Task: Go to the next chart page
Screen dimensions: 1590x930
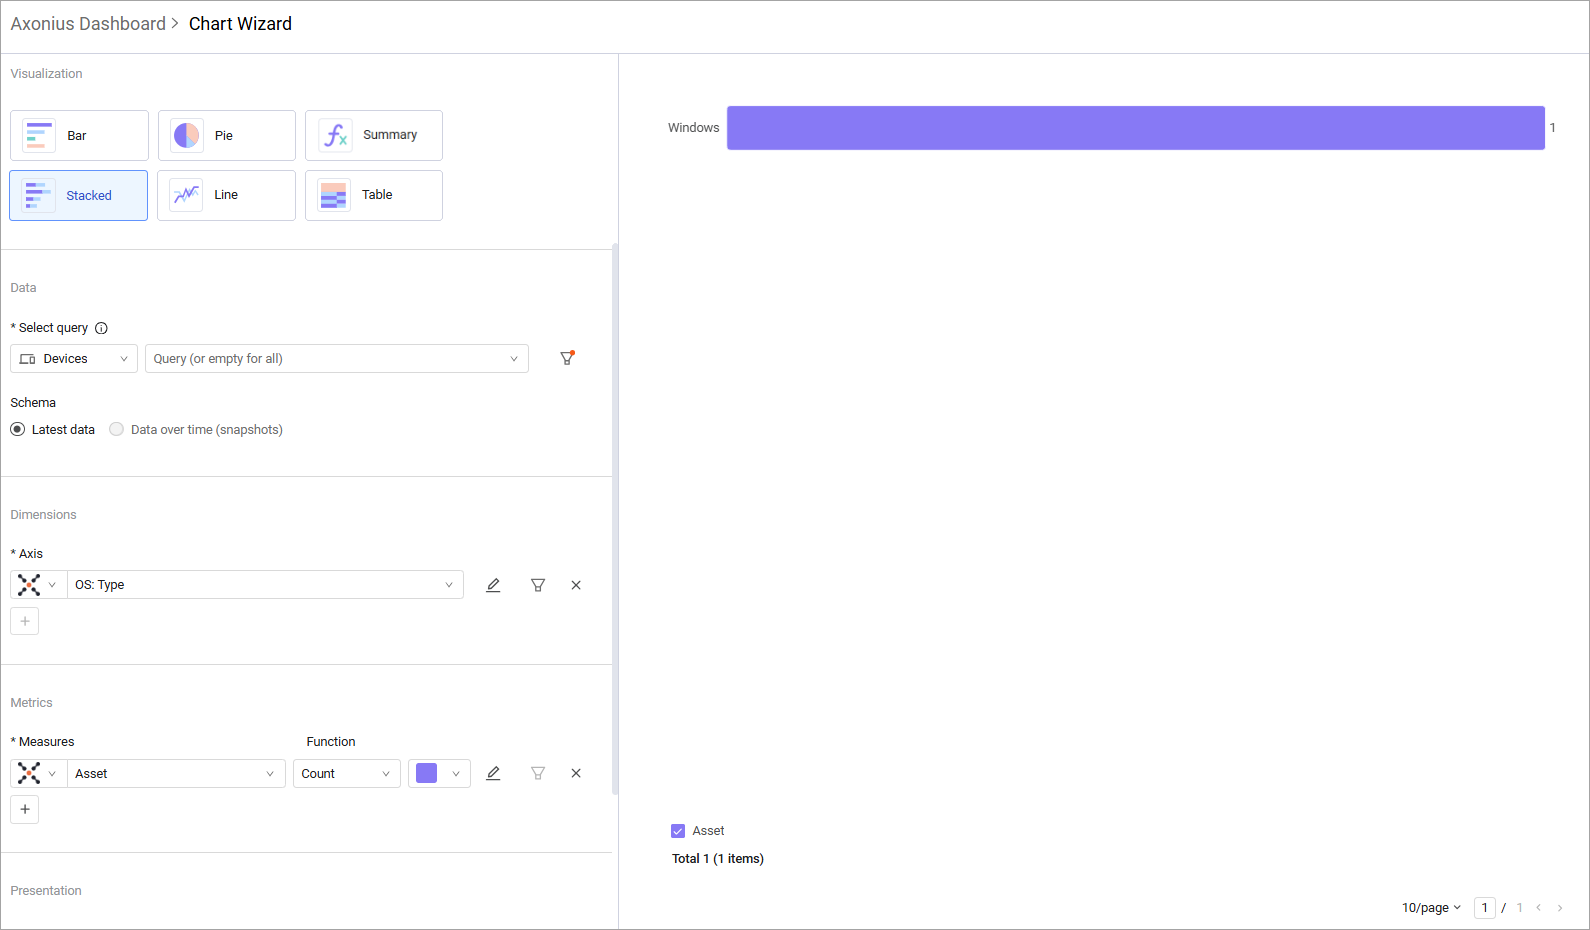Action: (1560, 908)
